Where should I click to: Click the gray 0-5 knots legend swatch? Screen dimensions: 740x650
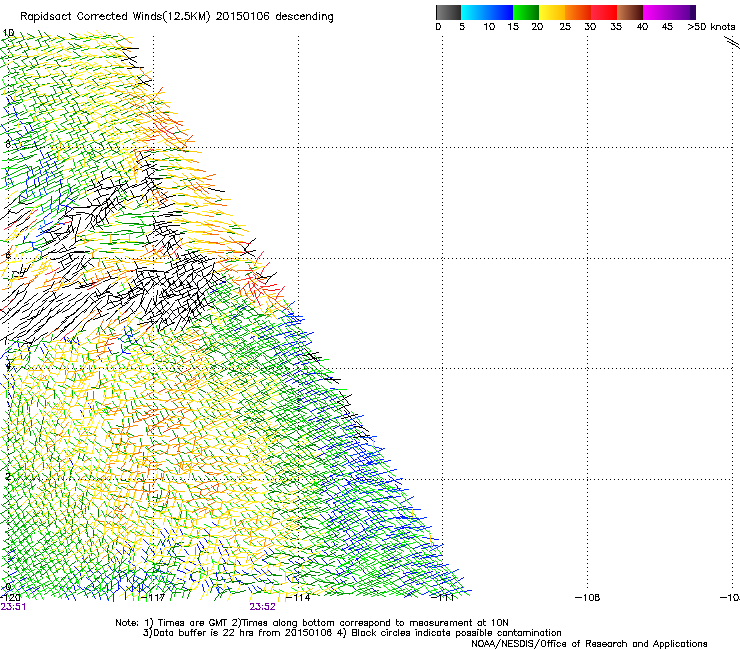tap(448, 12)
